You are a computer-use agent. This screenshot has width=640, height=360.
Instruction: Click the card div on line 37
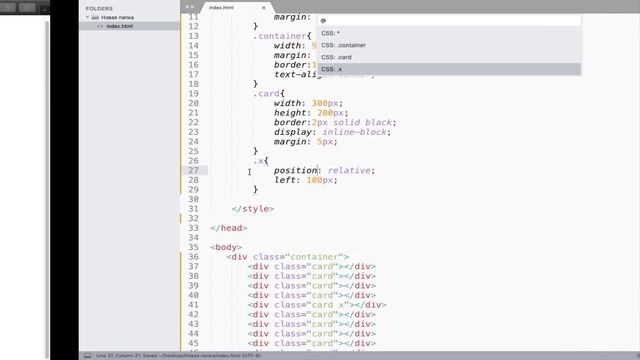click(312, 267)
